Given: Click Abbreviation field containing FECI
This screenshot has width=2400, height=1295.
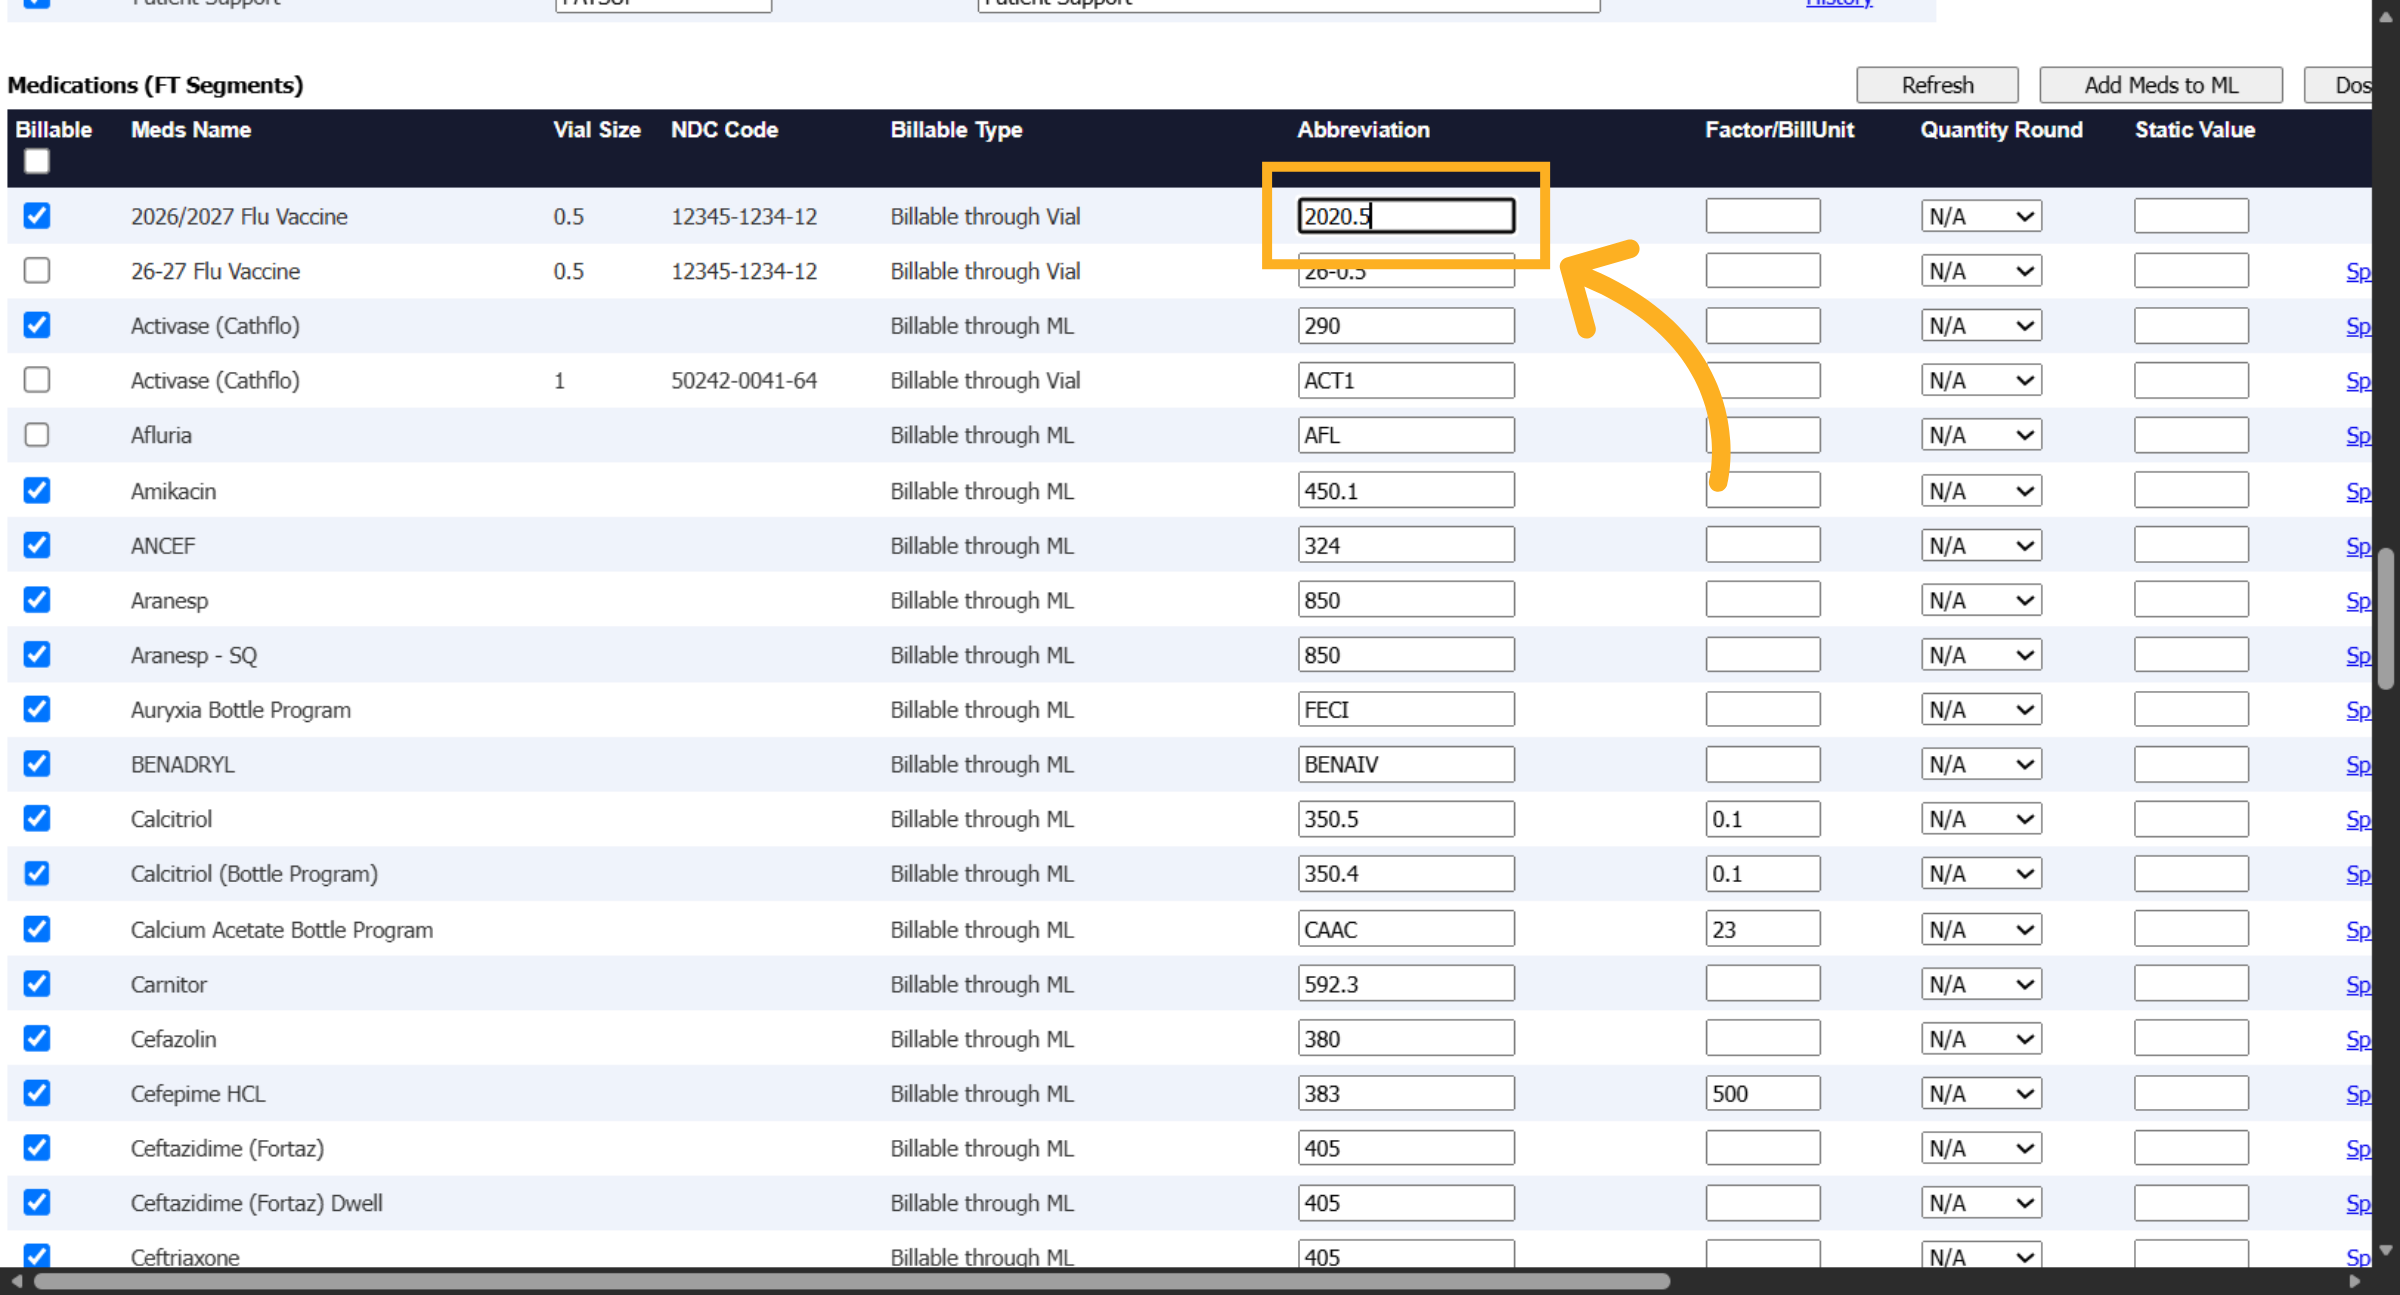Looking at the screenshot, I should click(1406, 709).
